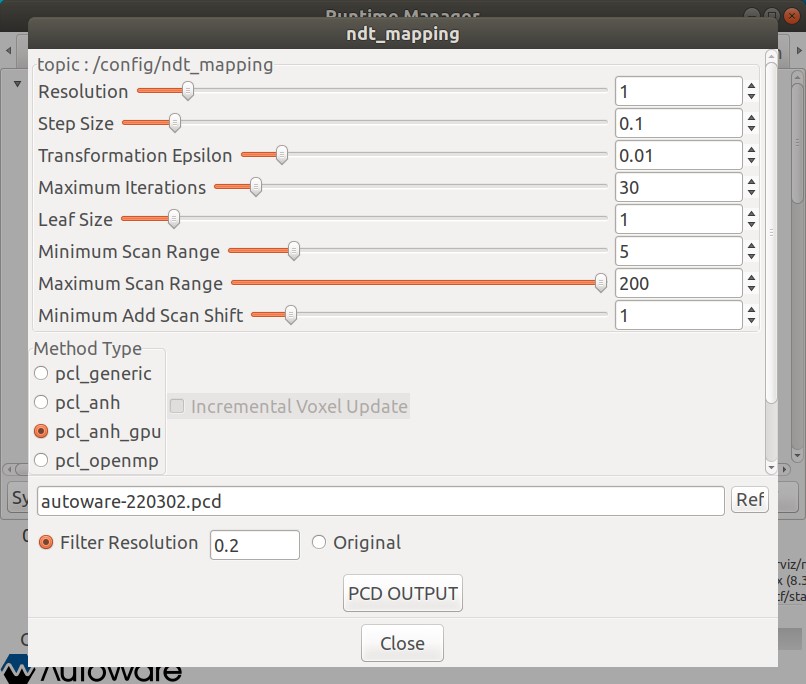Decrease Transformation Epsilon with down arrow
This screenshot has width=806, height=684.
[752, 160]
